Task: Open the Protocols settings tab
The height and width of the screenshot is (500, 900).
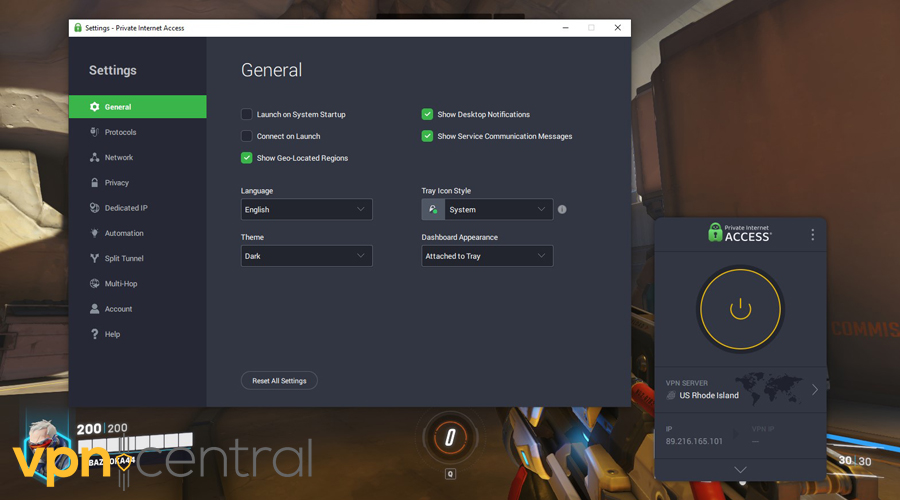Action: tap(138, 132)
